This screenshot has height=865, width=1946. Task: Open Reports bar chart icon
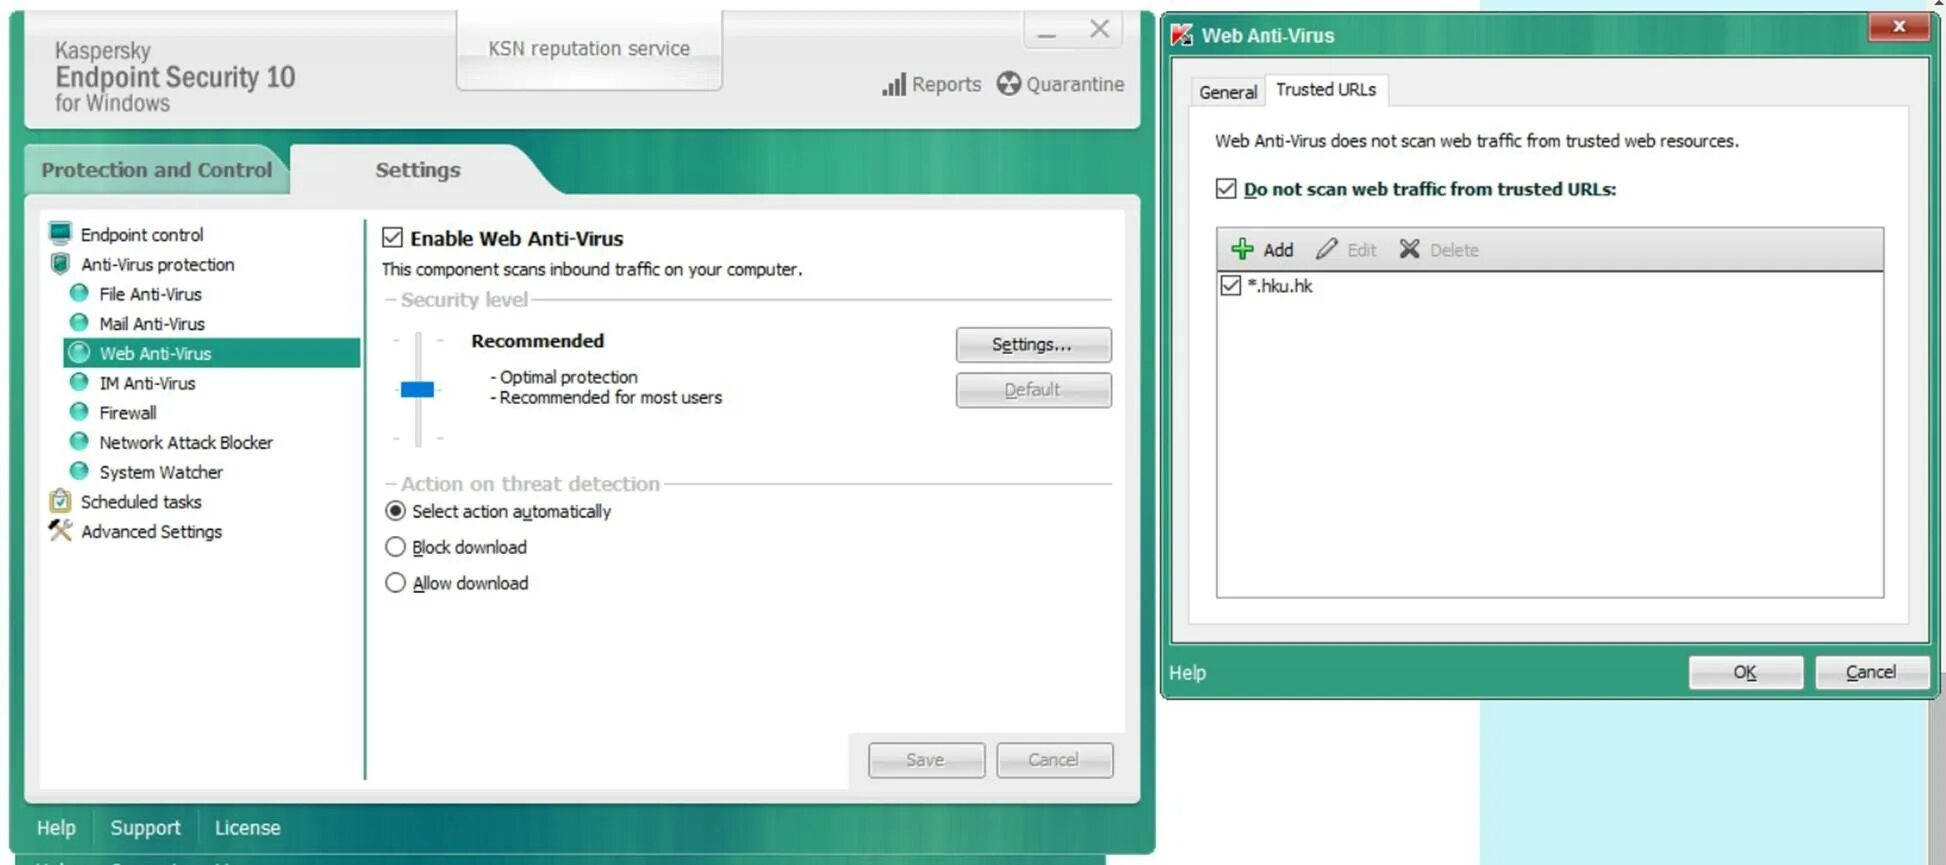click(x=893, y=85)
